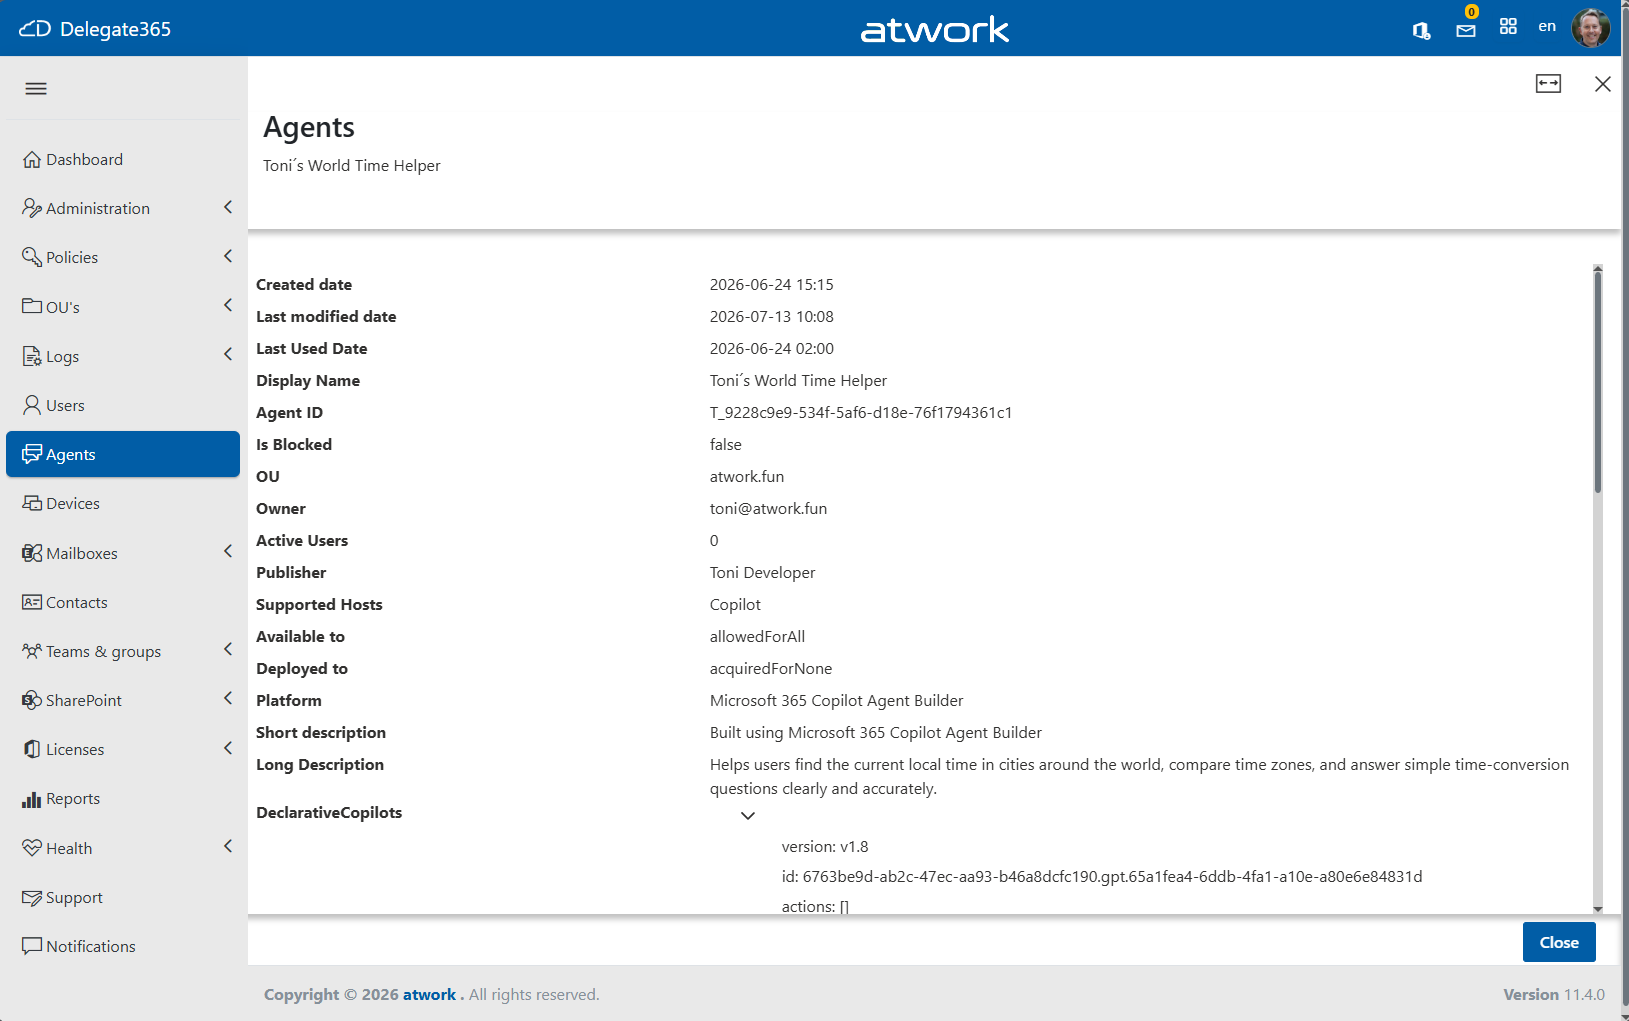The width and height of the screenshot is (1629, 1021).
Task: Open the Contacts sidebar icon
Action: [x=32, y=602]
